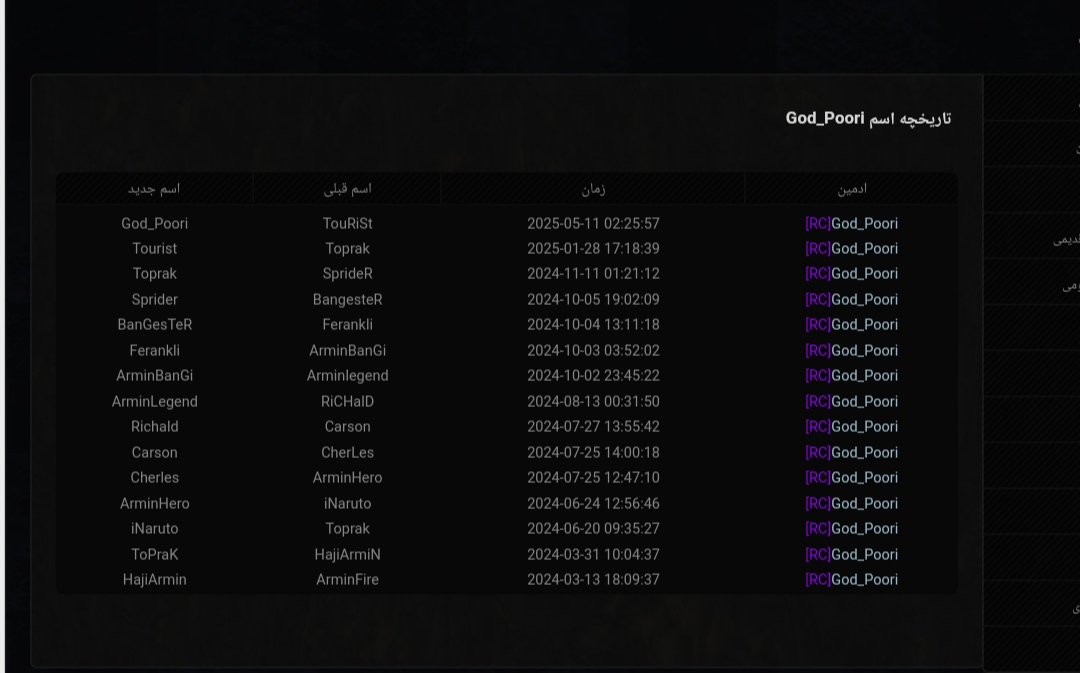Select the new name HajiArmin cell
The image size is (1080, 673).
point(154,580)
